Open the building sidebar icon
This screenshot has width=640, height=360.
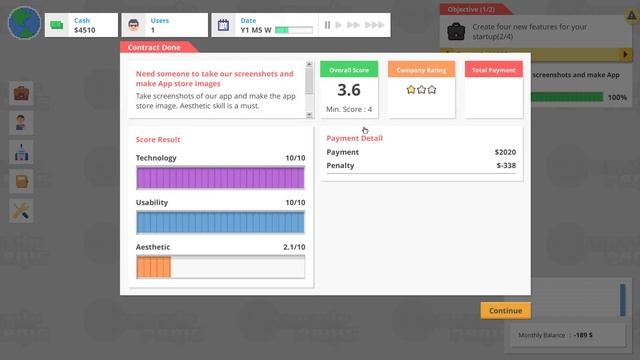(21, 152)
